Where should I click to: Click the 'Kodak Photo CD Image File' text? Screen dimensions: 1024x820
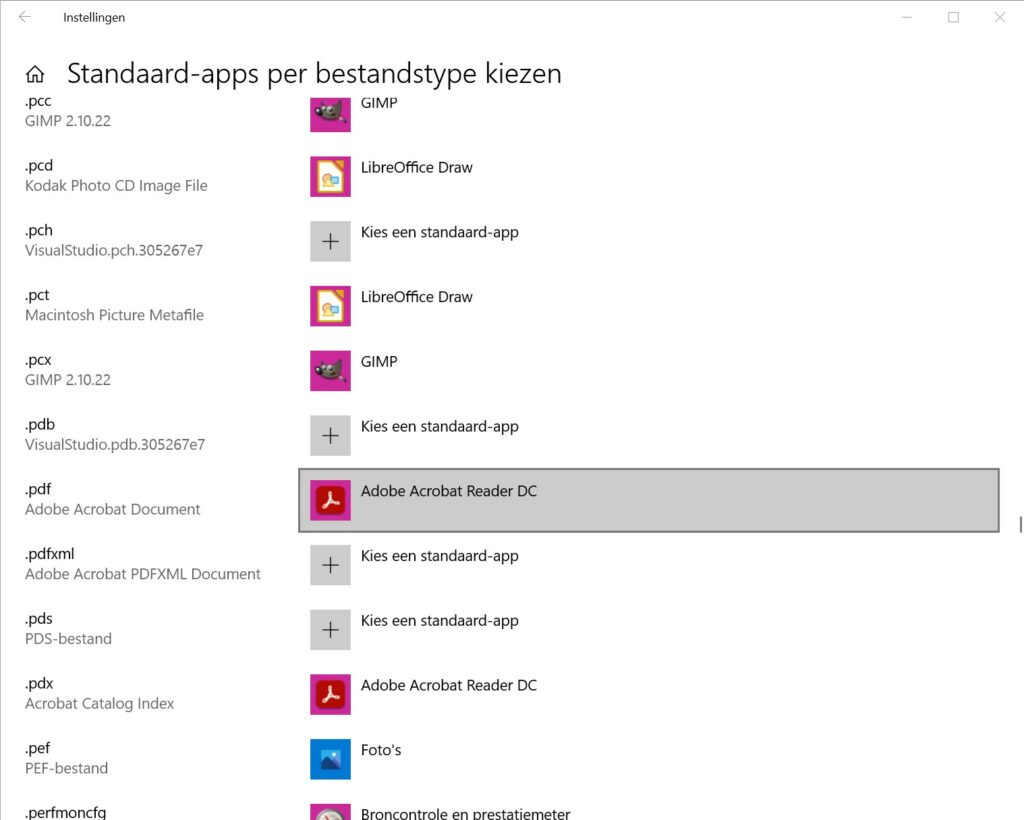[116, 186]
